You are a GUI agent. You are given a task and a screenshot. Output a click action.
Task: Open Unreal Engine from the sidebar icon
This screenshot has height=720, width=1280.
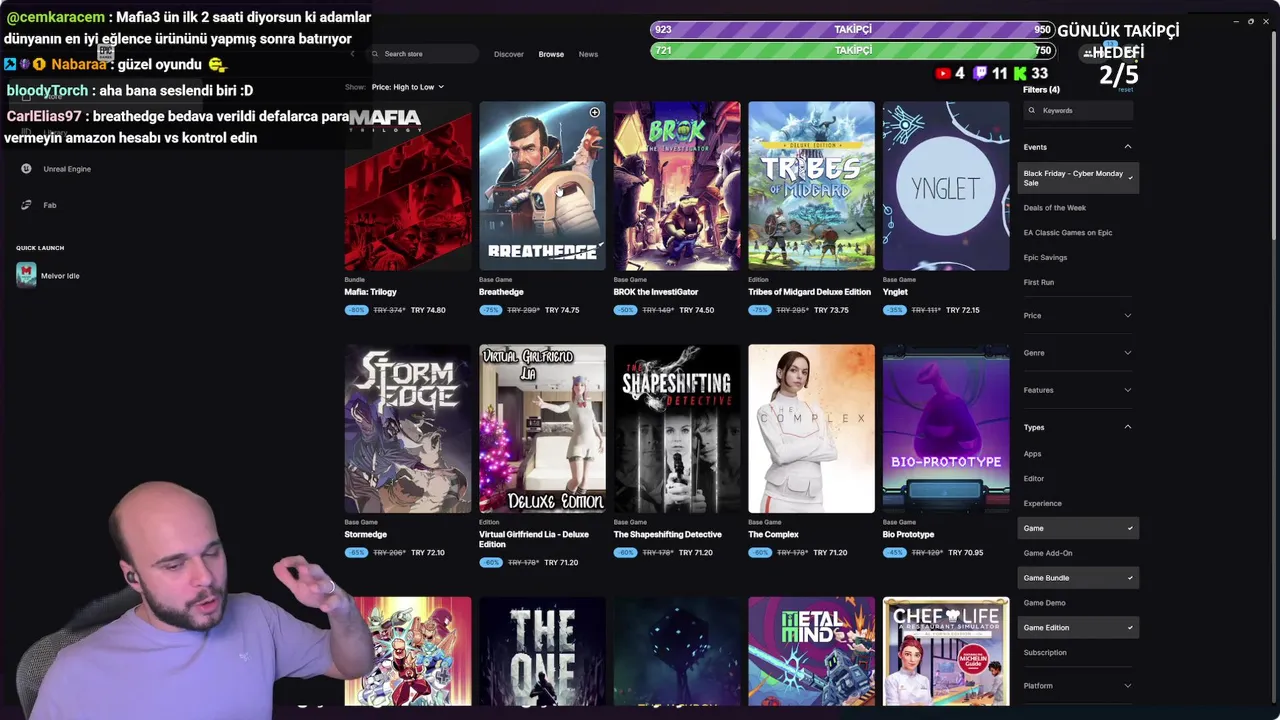point(27,169)
